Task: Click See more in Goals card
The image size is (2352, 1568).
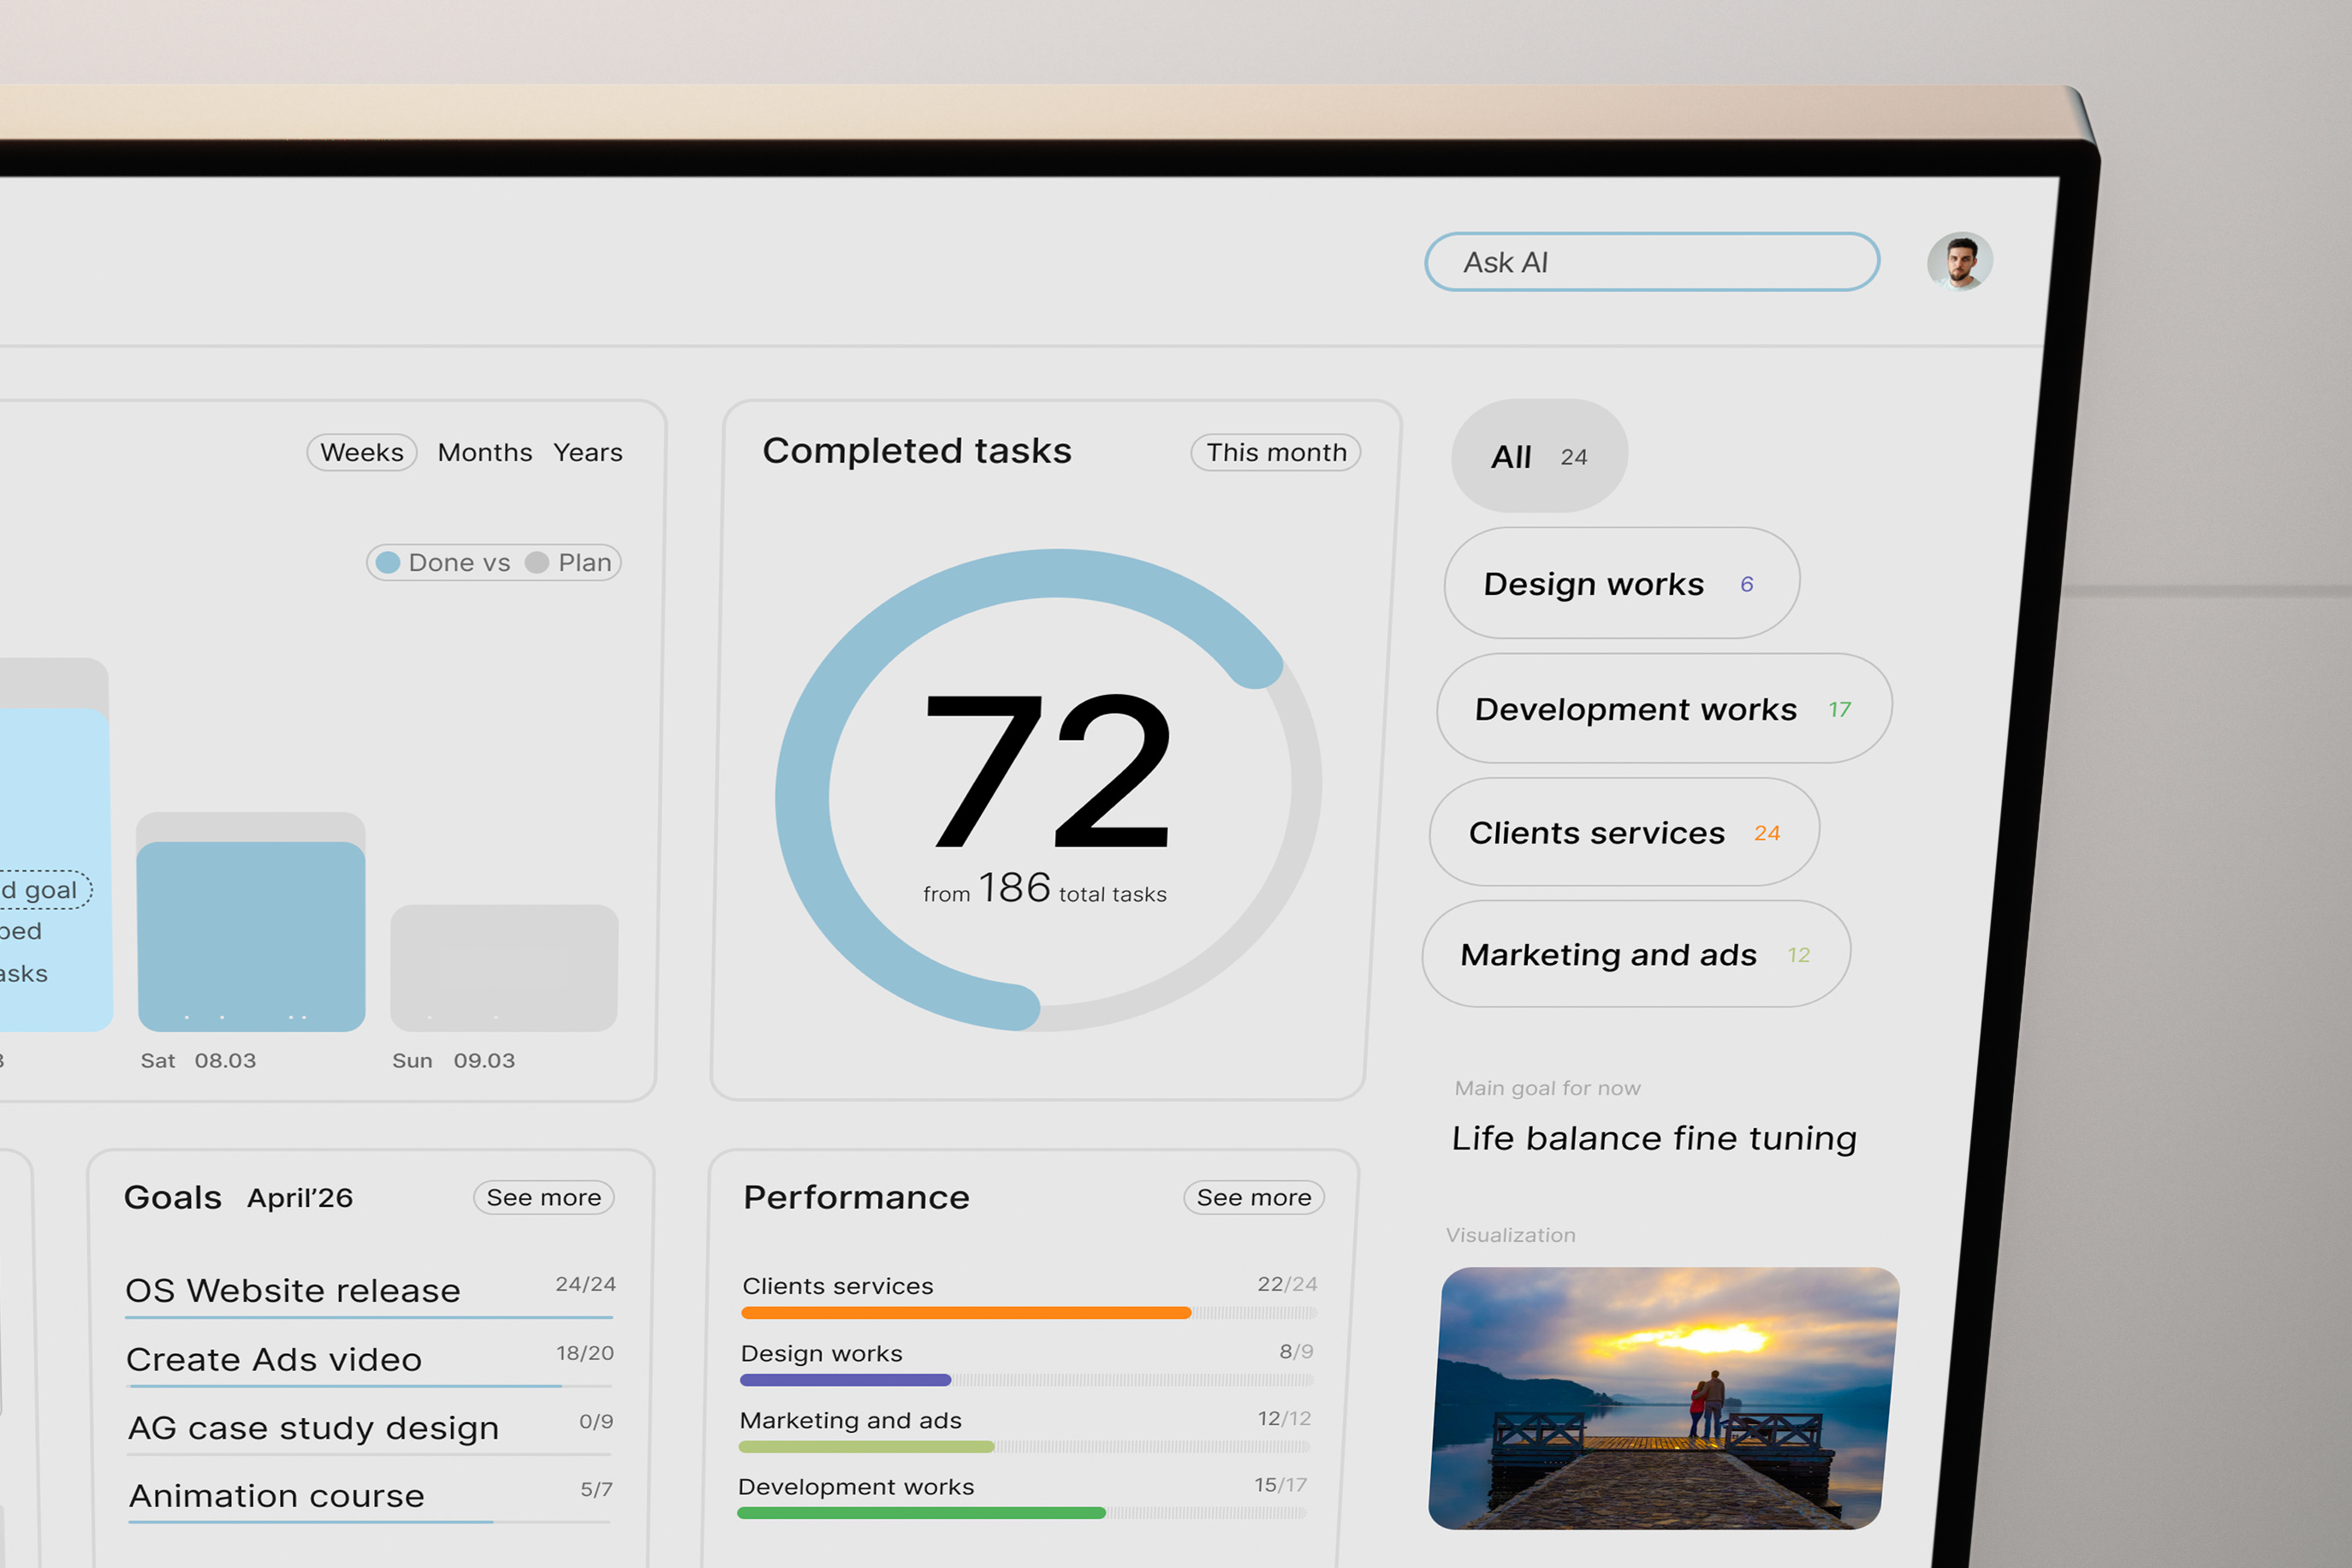Action: (544, 1197)
